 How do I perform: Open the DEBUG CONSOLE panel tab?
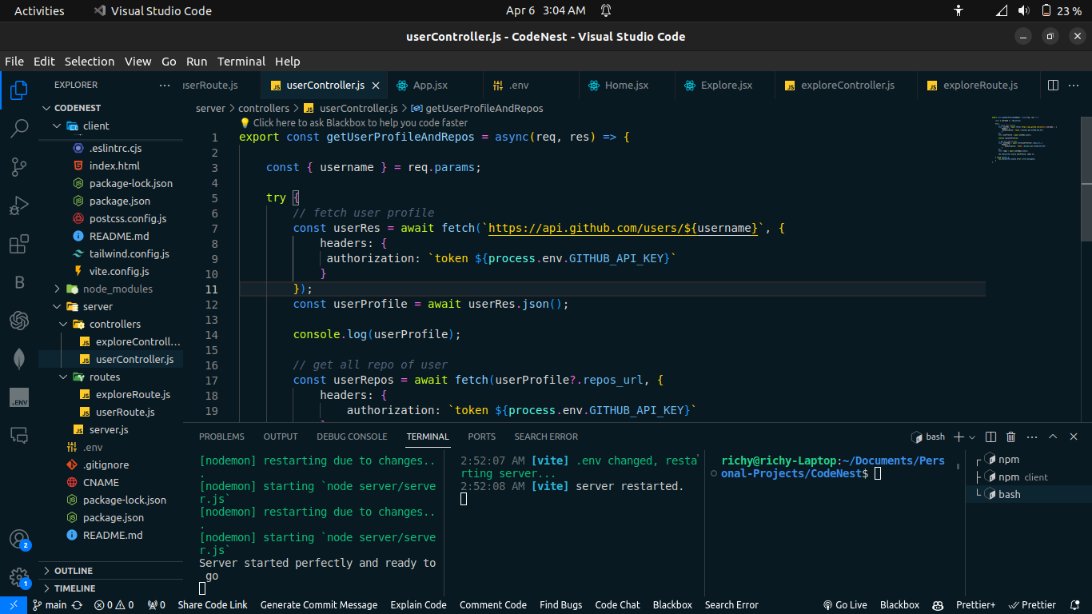point(352,436)
